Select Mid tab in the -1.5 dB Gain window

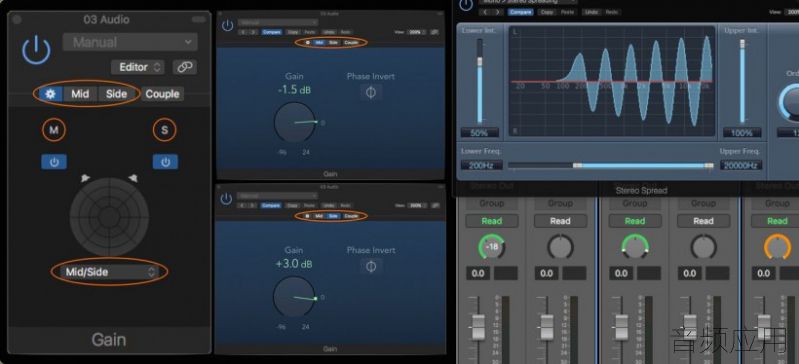tap(320, 42)
